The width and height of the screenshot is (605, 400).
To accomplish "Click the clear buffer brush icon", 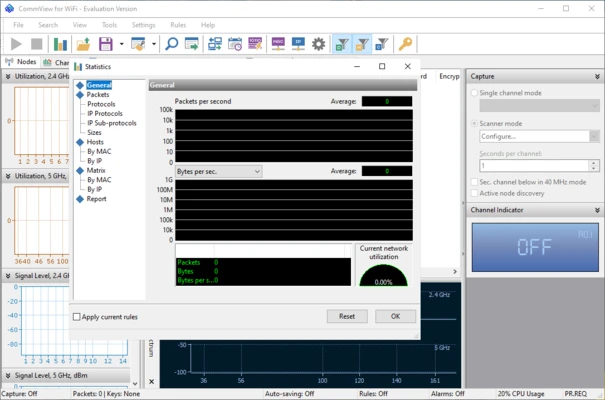I will click(138, 44).
